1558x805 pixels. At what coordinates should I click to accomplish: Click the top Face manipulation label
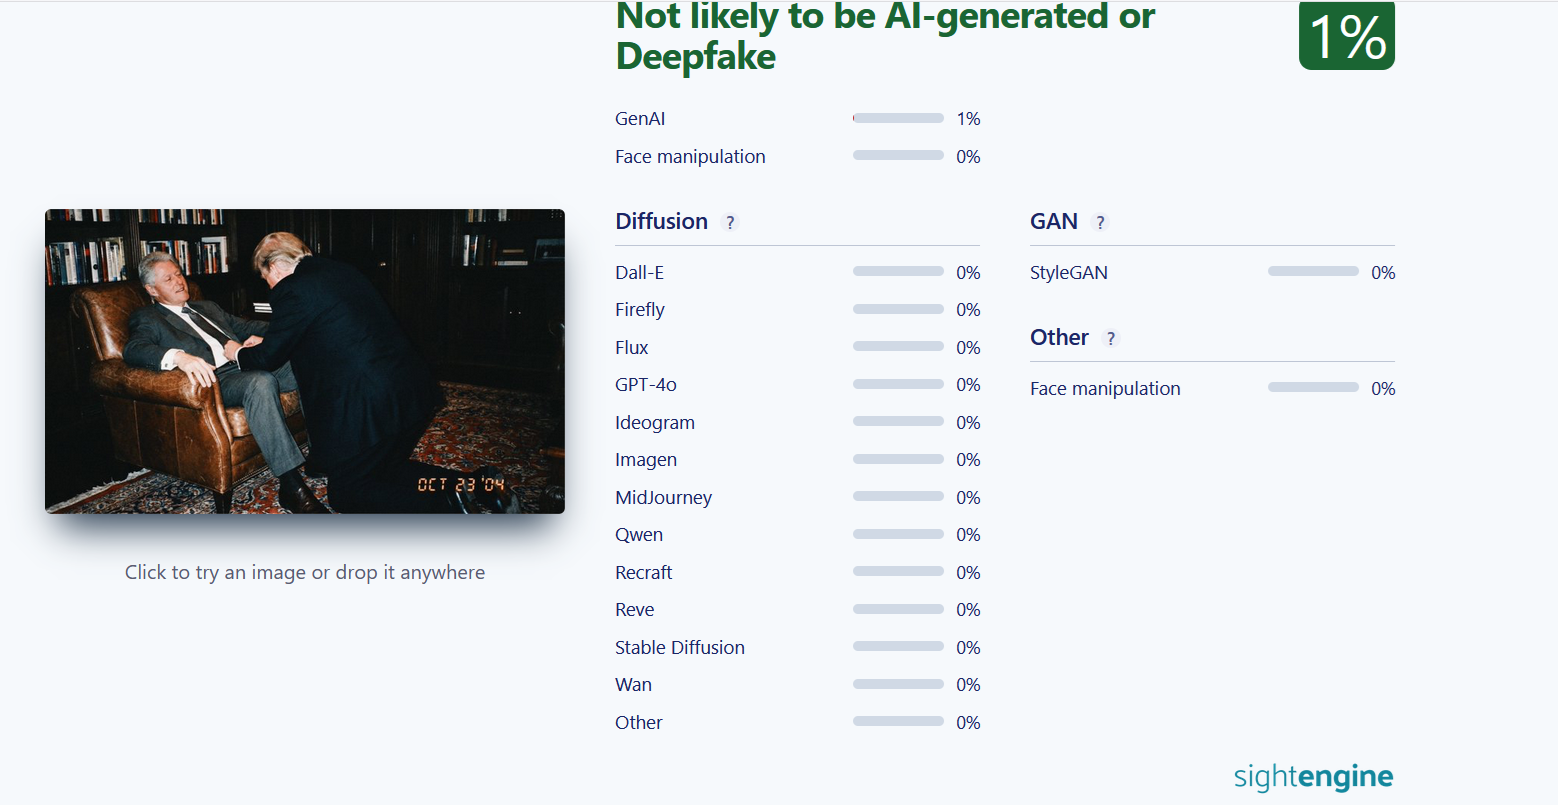690,157
